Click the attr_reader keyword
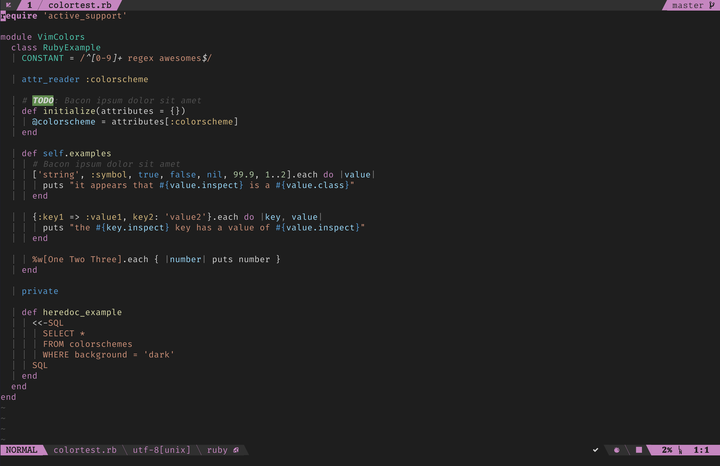Image resolution: width=720 pixels, height=466 pixels. pyautogui.click(x=51, y=79)
